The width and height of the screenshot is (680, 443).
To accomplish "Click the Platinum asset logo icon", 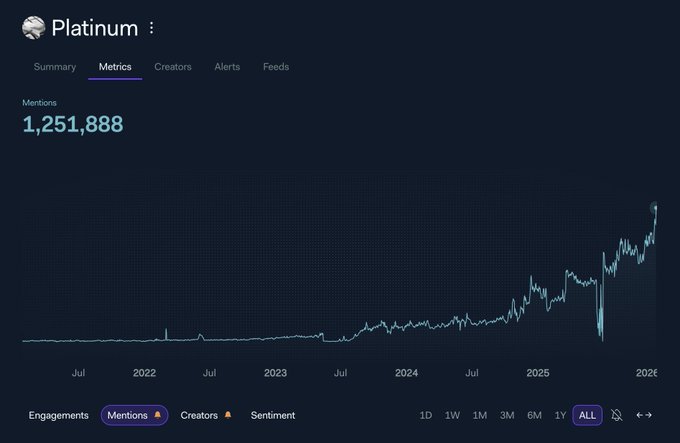I will [x=33, y=28].
